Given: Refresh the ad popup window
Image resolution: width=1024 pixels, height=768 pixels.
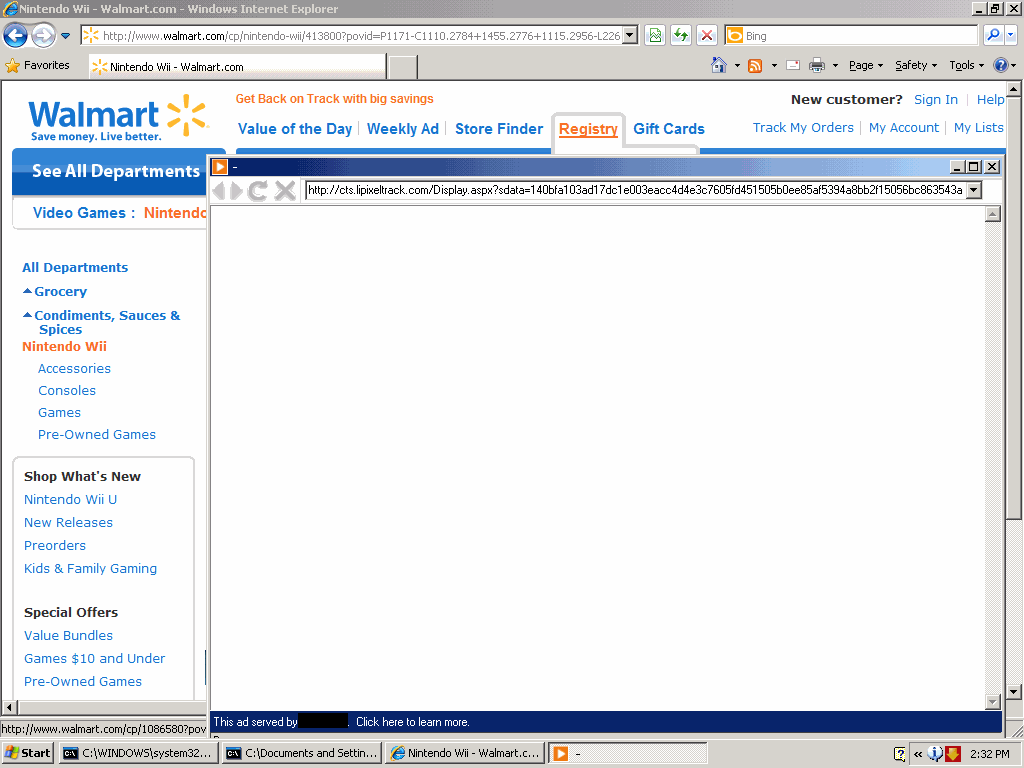Looking at the screenshot, I should click(257, 191).
